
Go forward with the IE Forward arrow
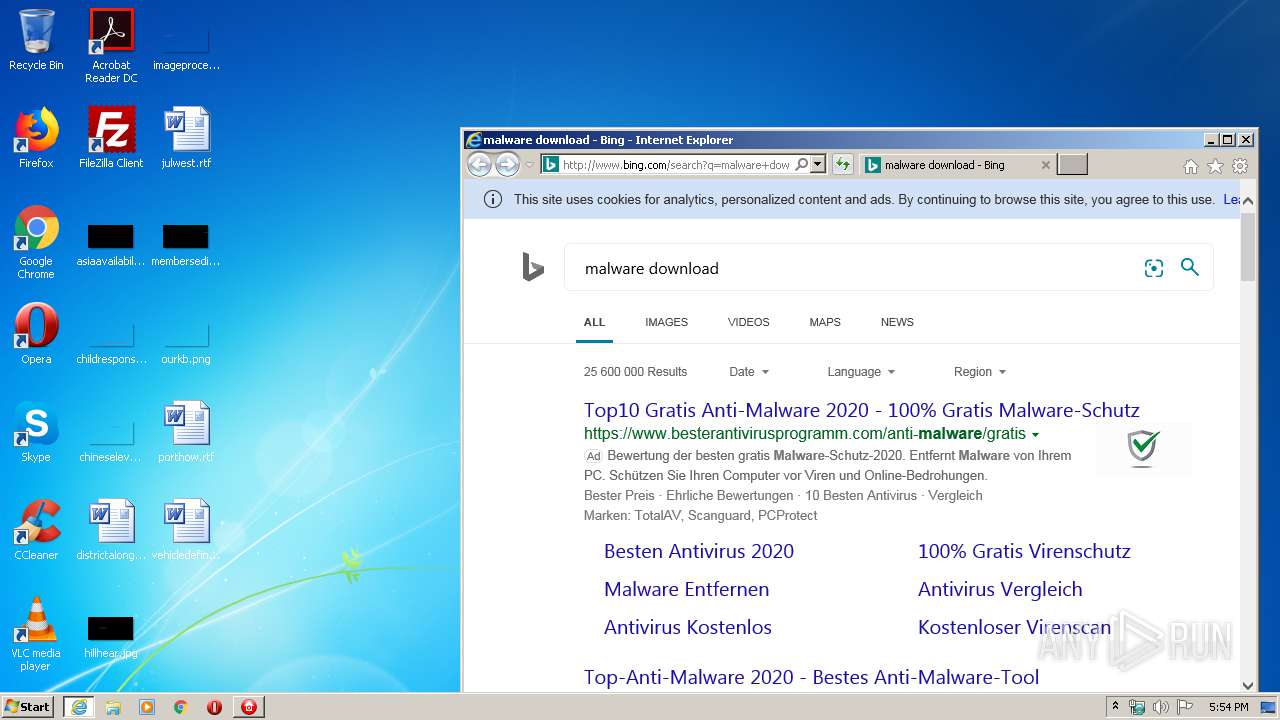(507, 165)
